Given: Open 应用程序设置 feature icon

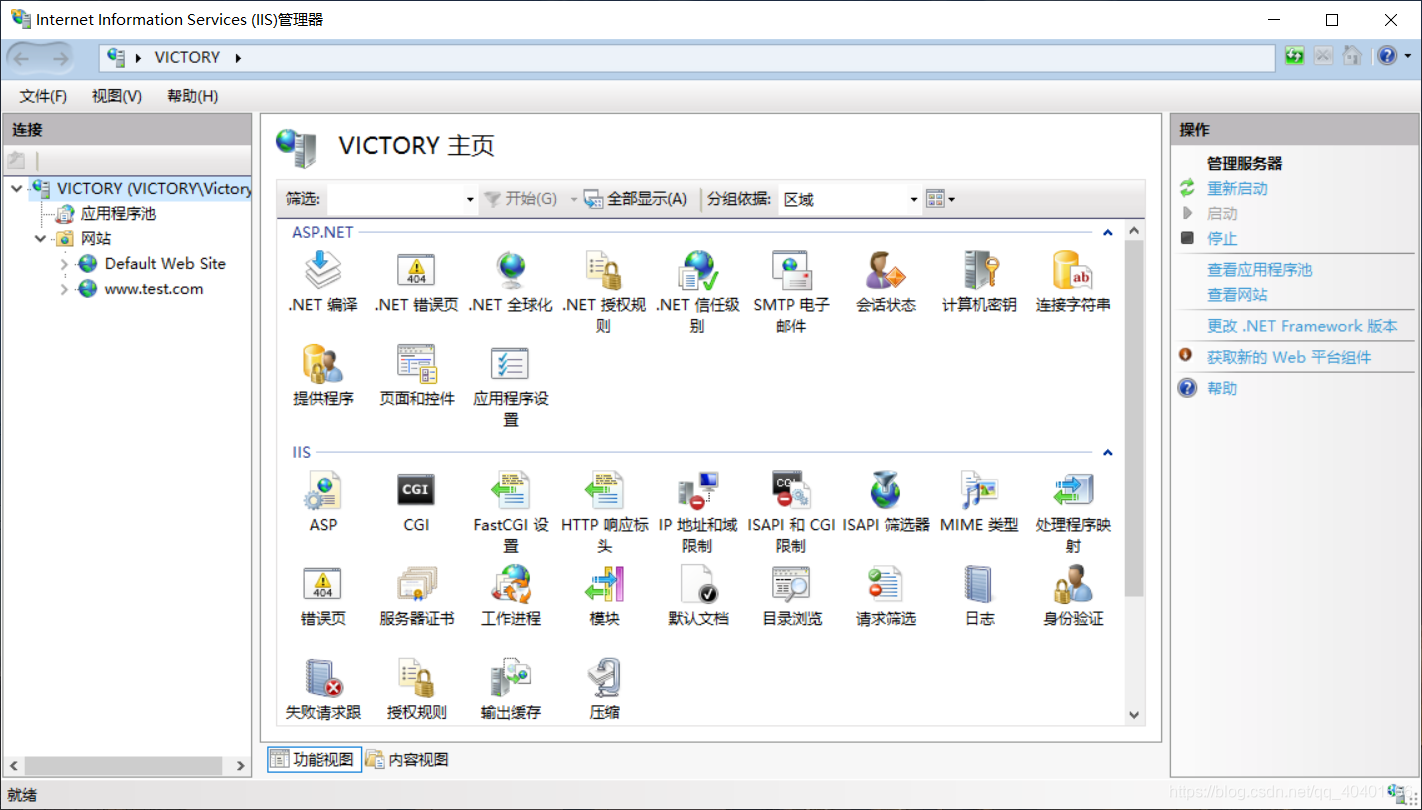Looking at the screenshot, I should click(510, 364).
